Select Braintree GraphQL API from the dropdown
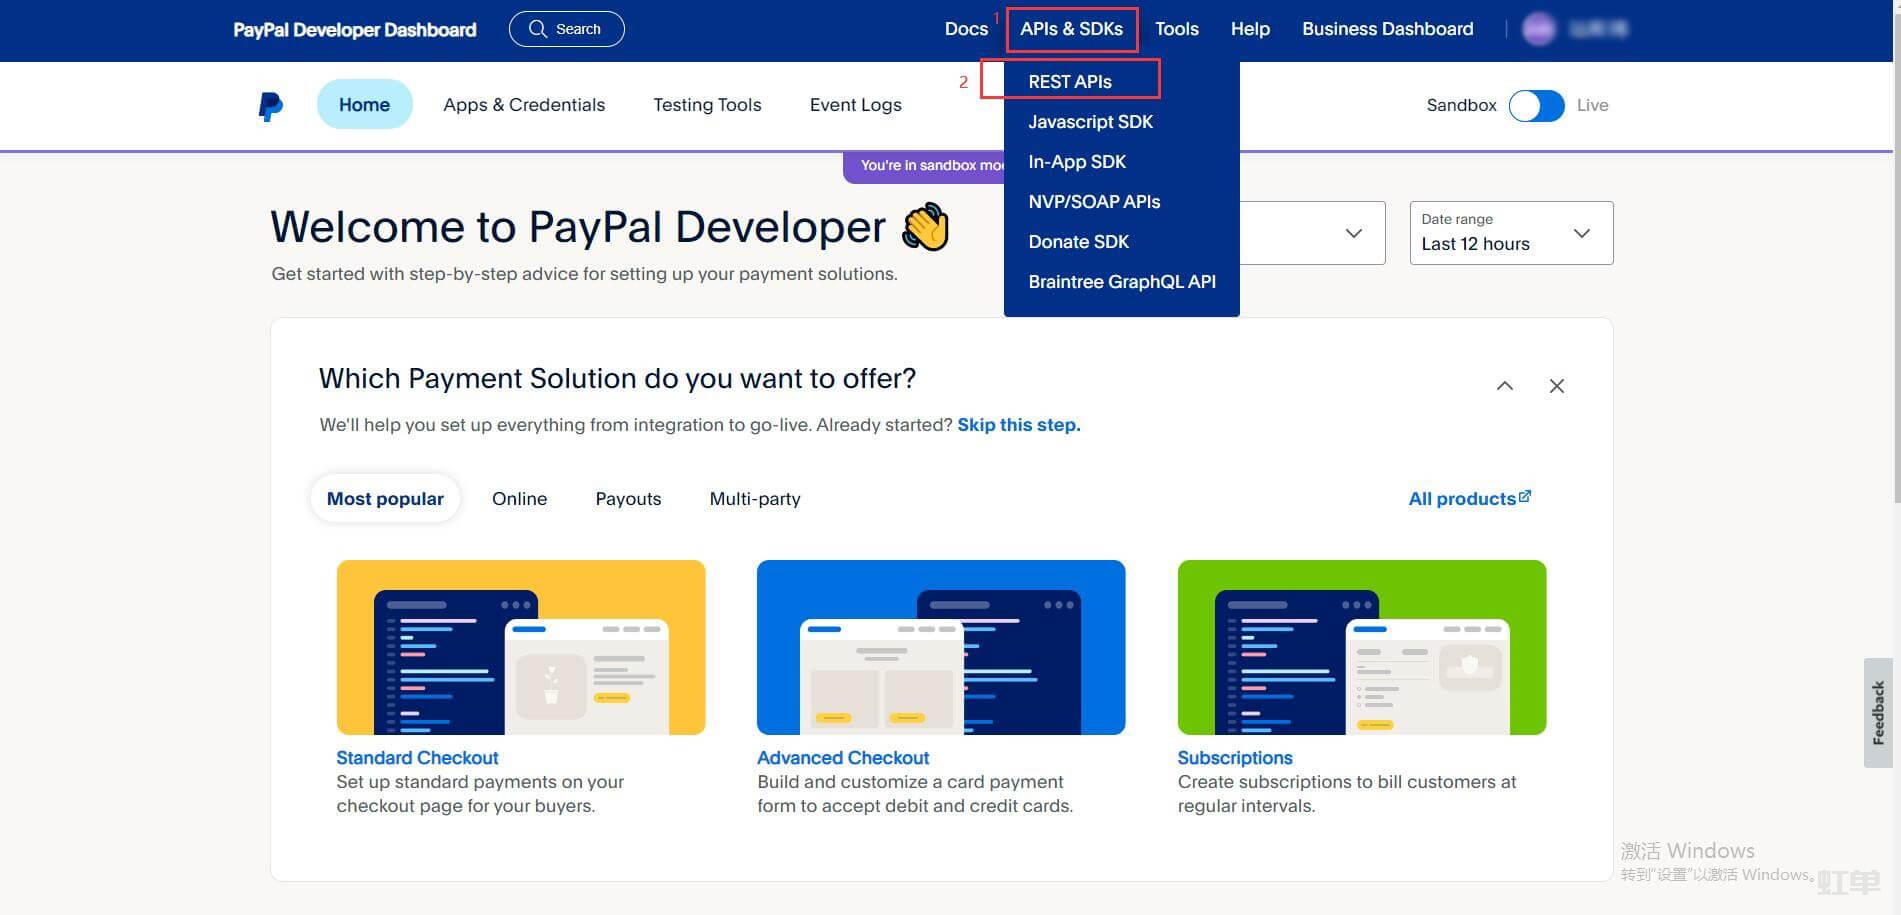The width and height of the screenshot is (1901, 915). pyautogui.click(x=1122, y=281)
